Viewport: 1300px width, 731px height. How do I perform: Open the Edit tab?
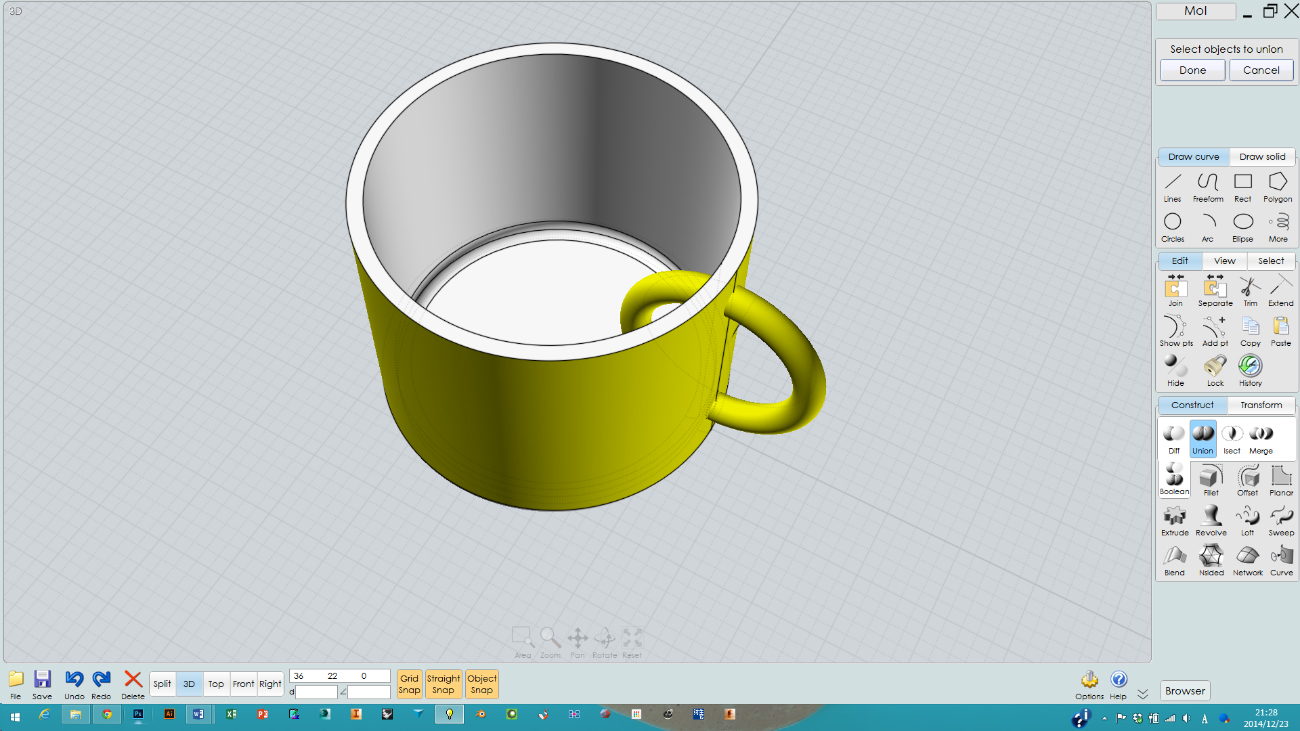pyautogui.click(x=1180, y=261)
